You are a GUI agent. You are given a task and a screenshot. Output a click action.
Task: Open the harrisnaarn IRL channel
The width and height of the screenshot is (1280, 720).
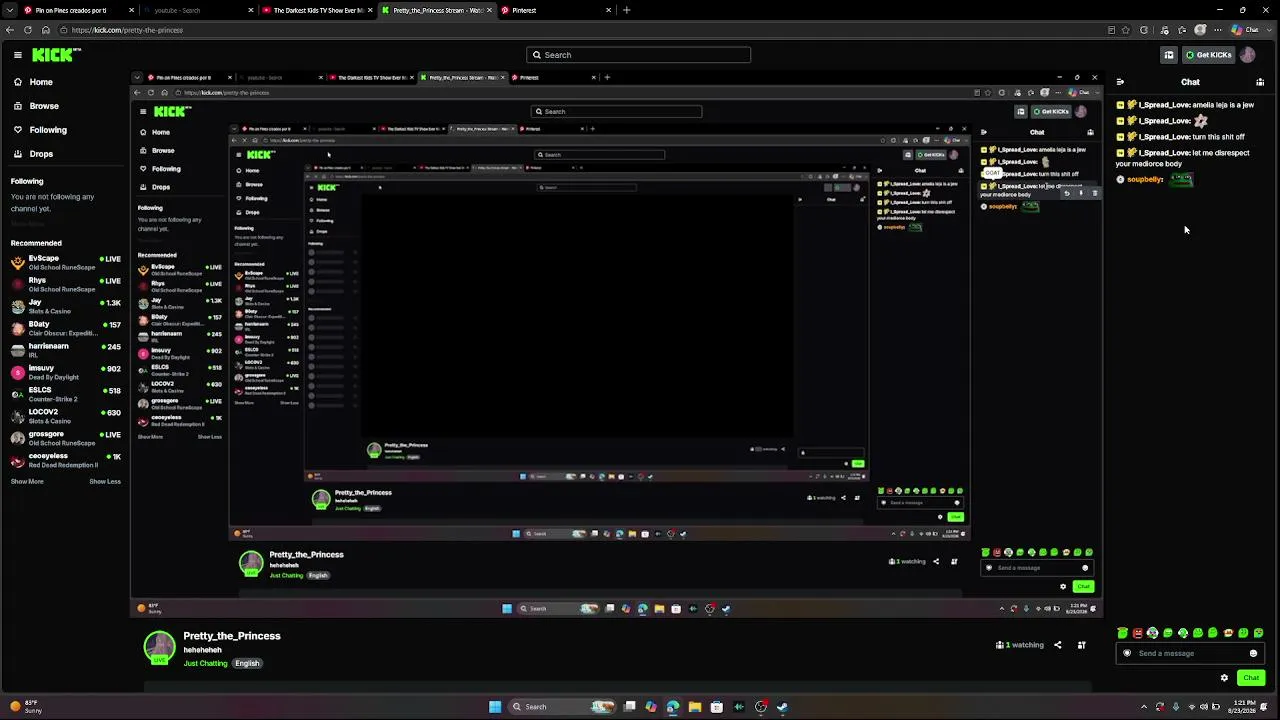(x=66, y=351)
